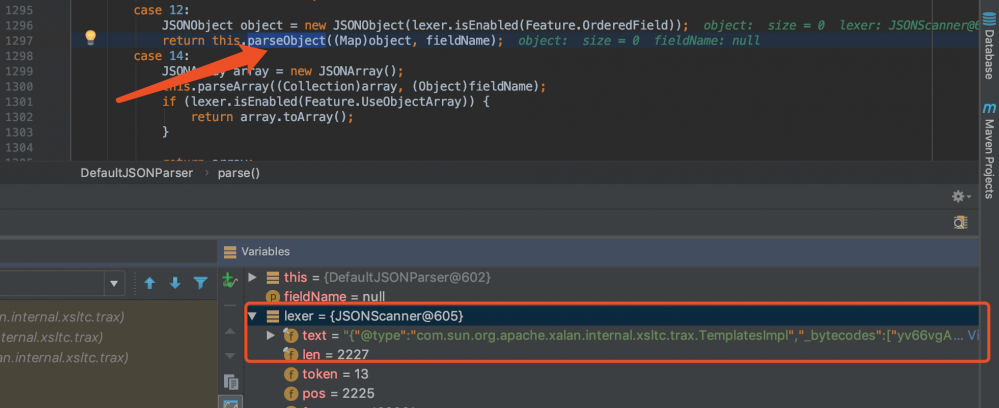Click the field icon beside pos
Viewport: 999px width, 408px height.
(x=291, y=393)
